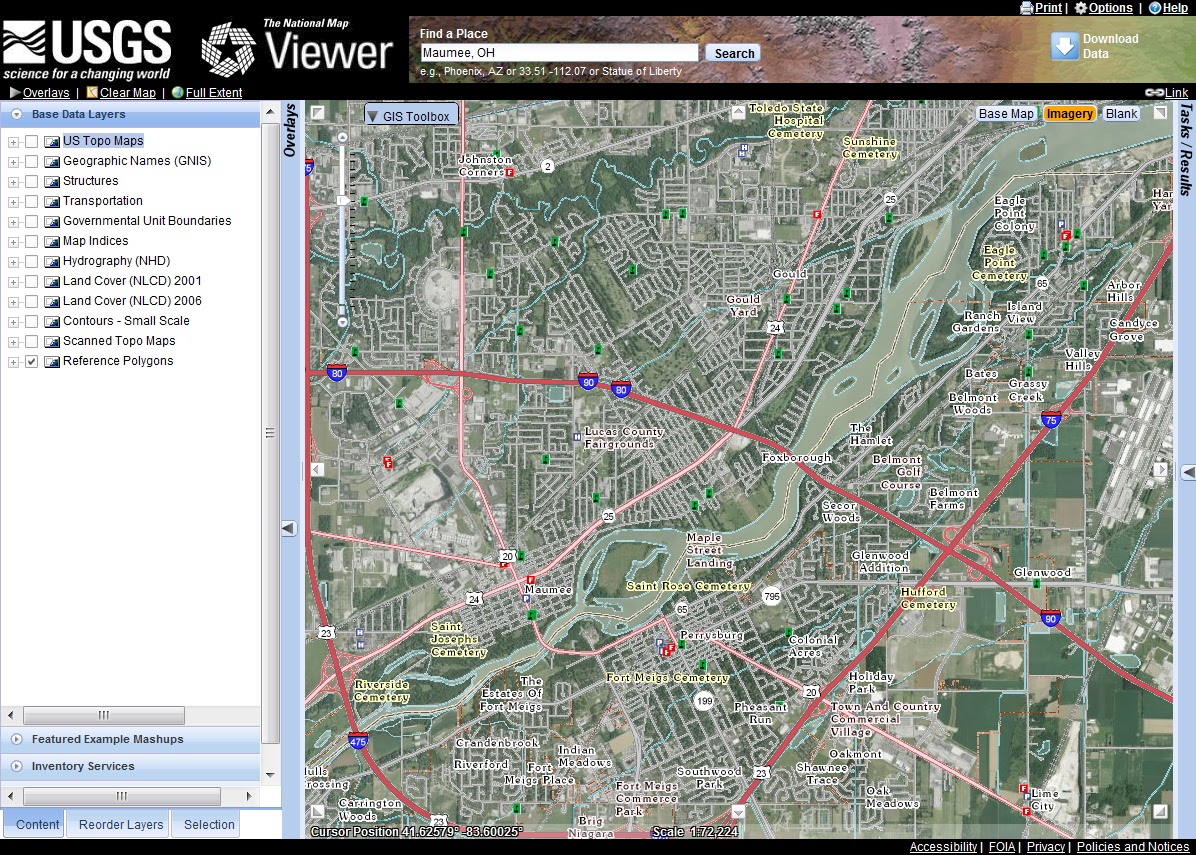Pan map left with left-edge arrow
1196x855 pixels.
tap(317, 469)
